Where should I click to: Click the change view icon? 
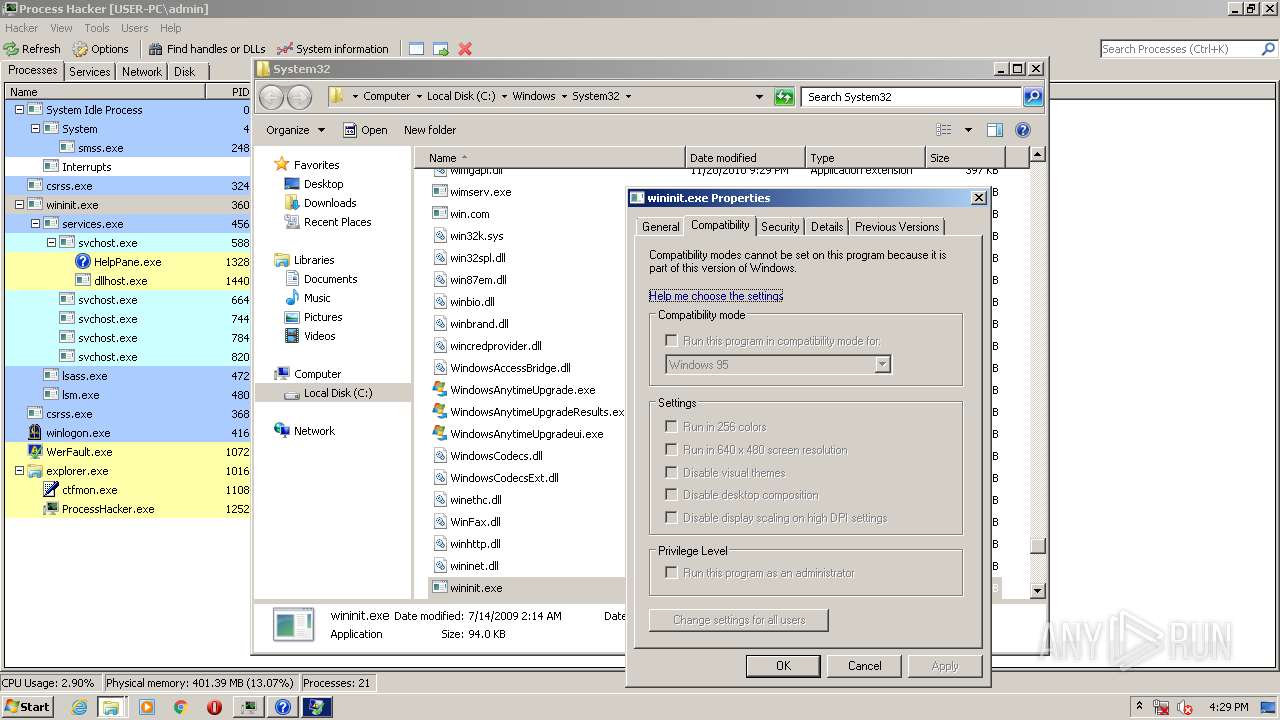(x=943, y=130)
